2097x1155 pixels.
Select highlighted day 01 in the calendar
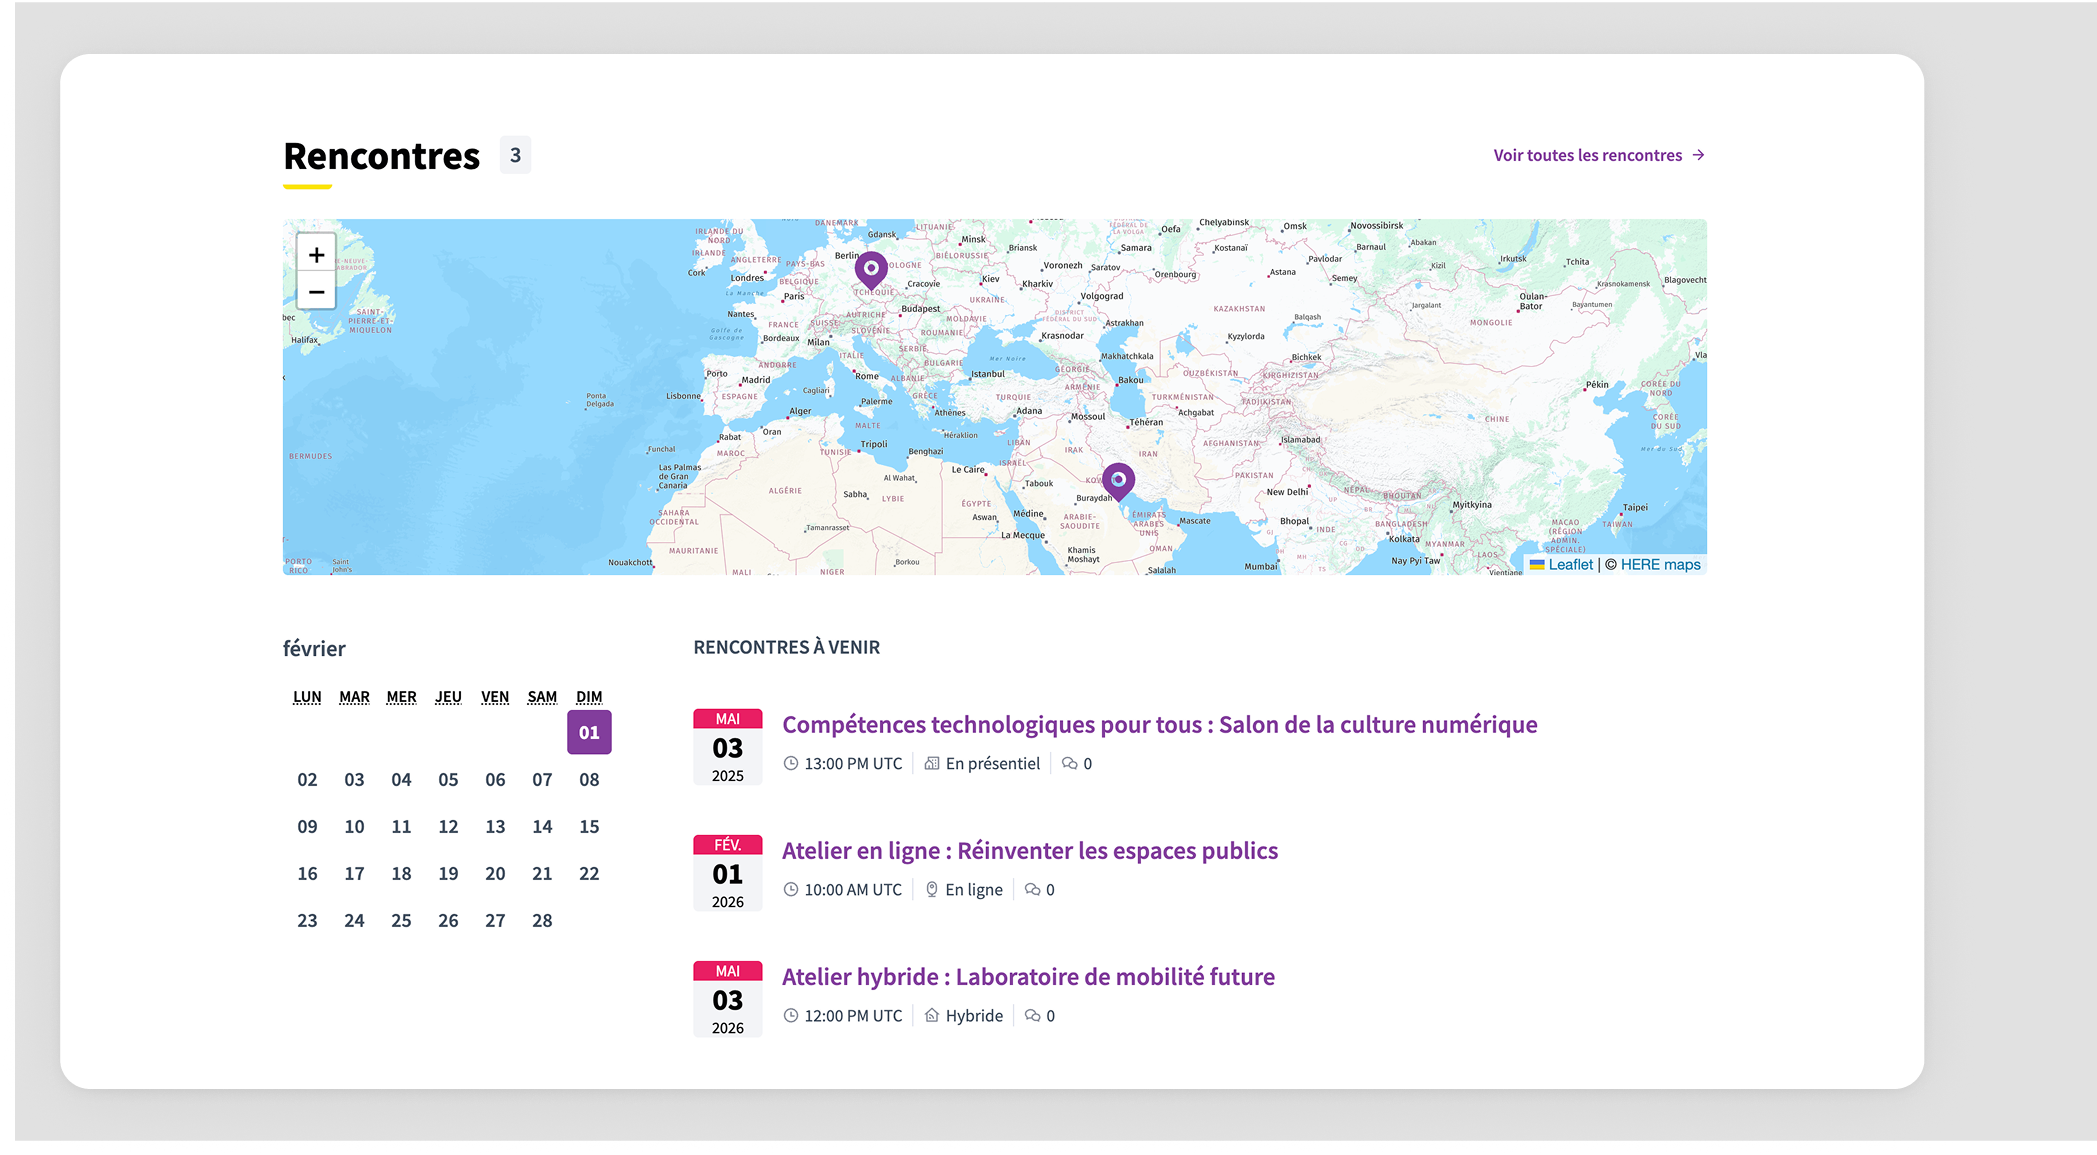[589, 732]
